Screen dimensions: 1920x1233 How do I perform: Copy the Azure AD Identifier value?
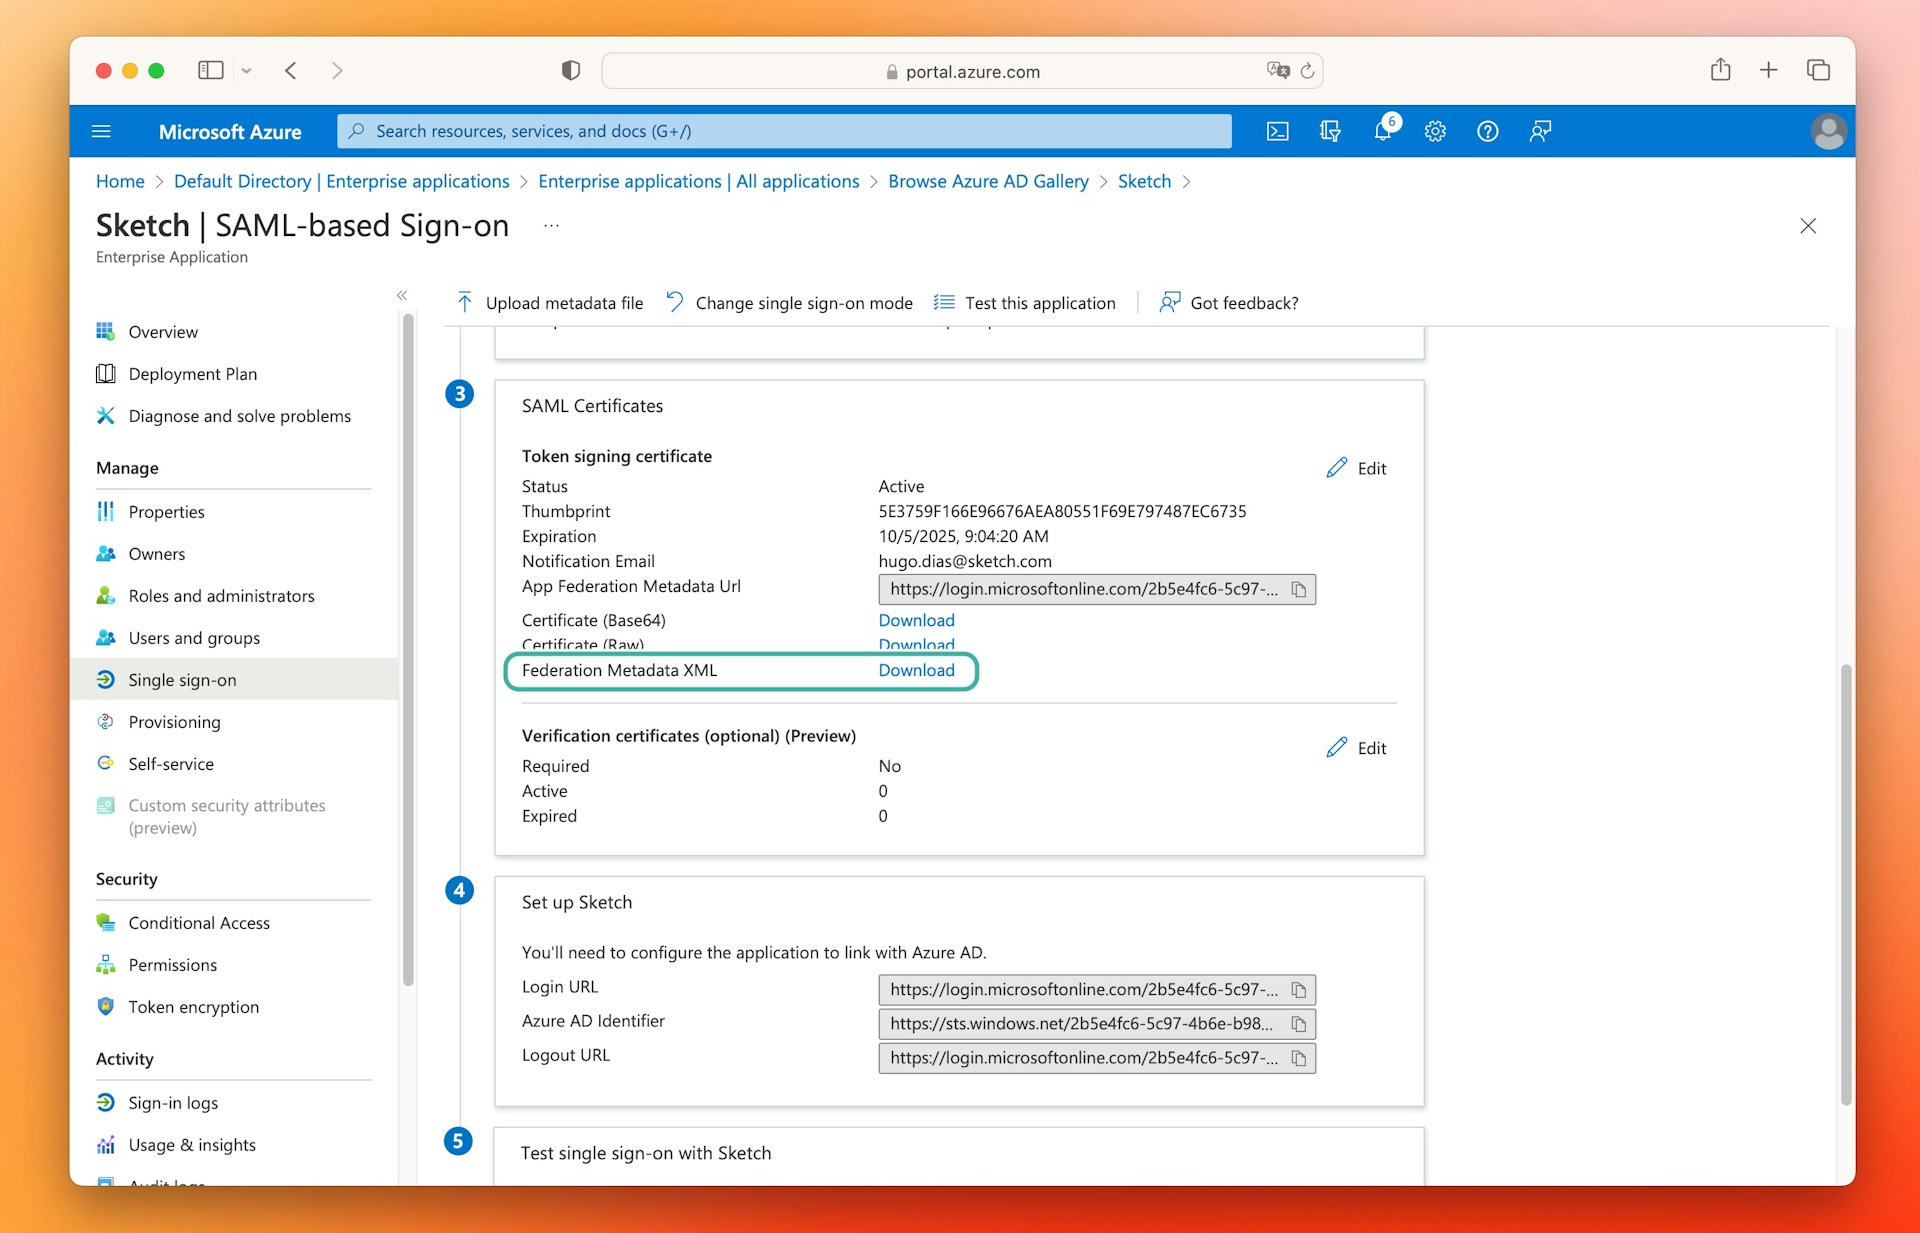(1299, 1024)
